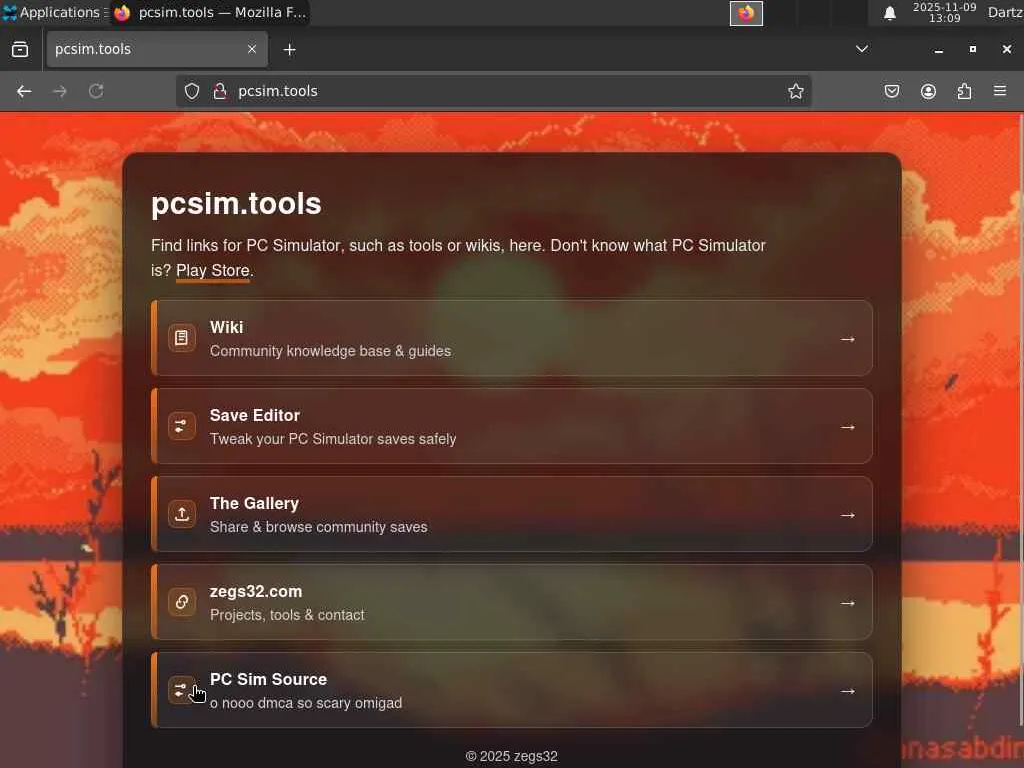This screenshot has width=1024, height=768.
Task: Click the site security padlock icon
Action: (x=220, y=91)
